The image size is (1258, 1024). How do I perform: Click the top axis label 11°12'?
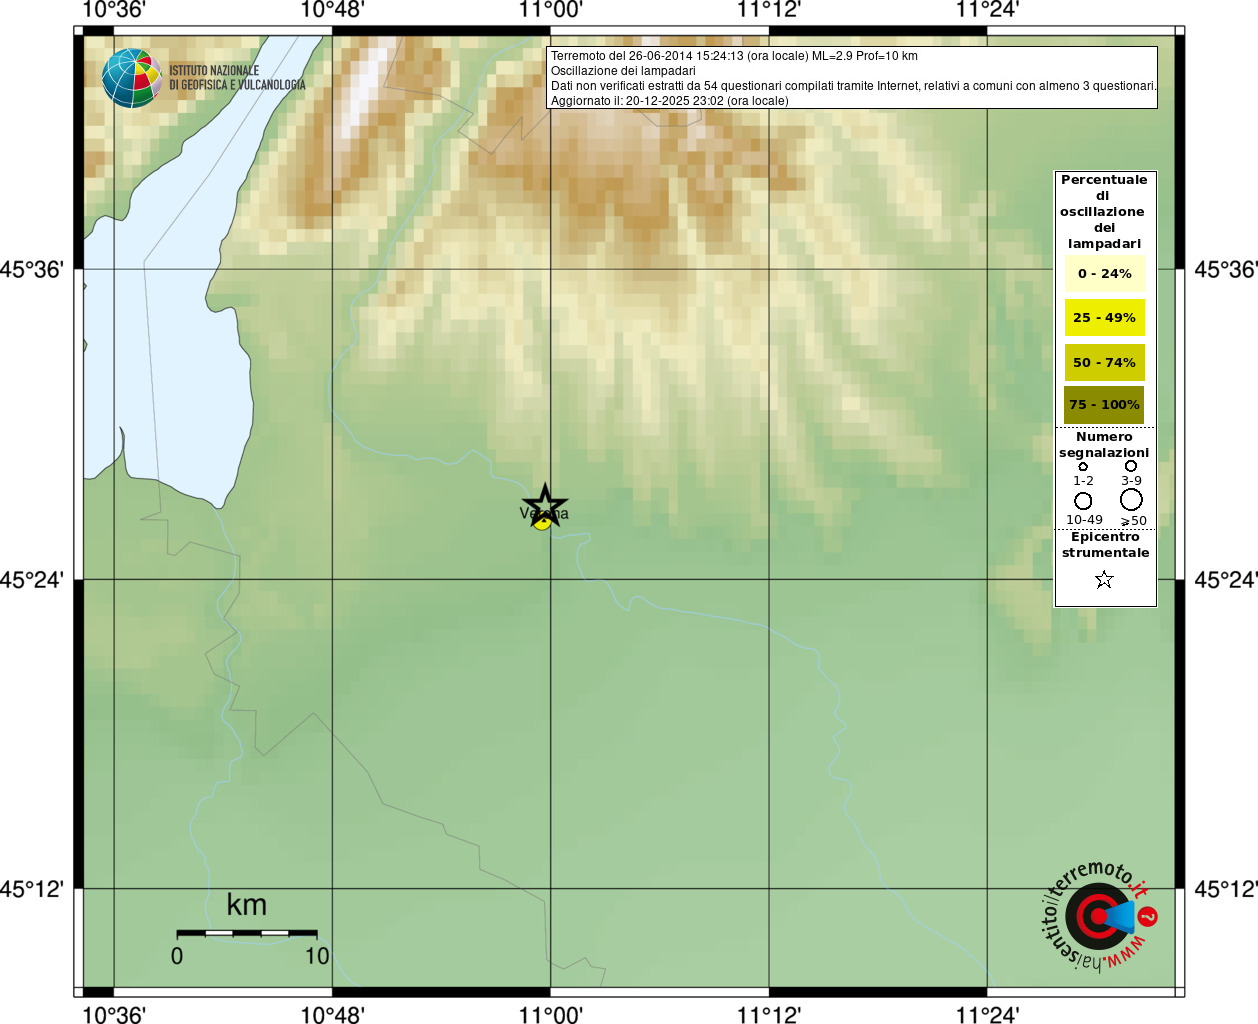(769, 10)
